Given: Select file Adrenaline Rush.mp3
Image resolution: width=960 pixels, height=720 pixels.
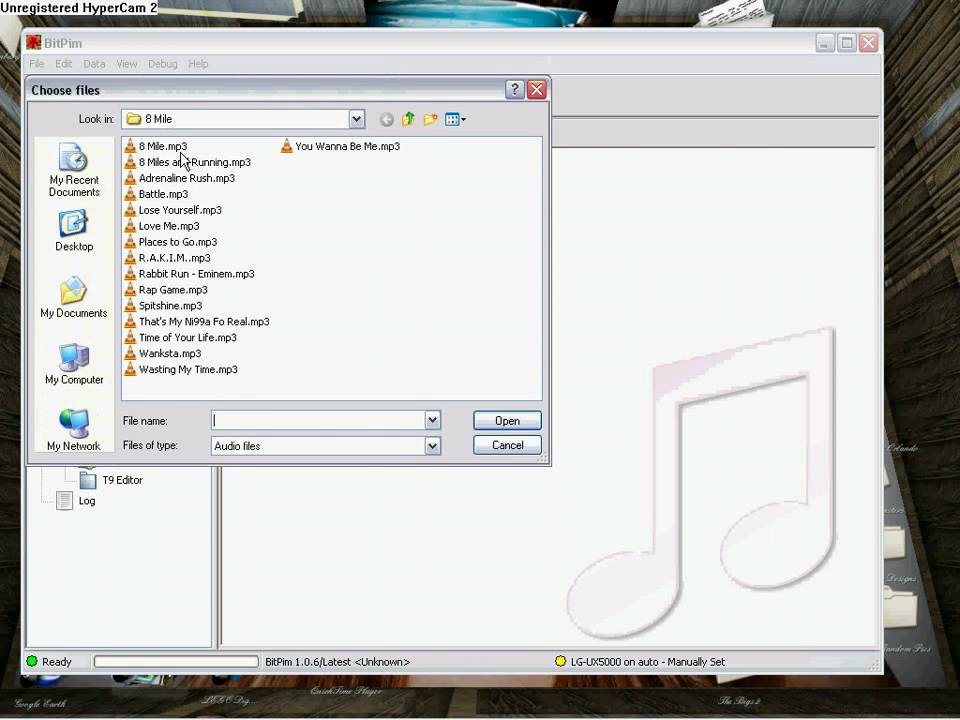Looking at the screenshot, I should (180, 178).
